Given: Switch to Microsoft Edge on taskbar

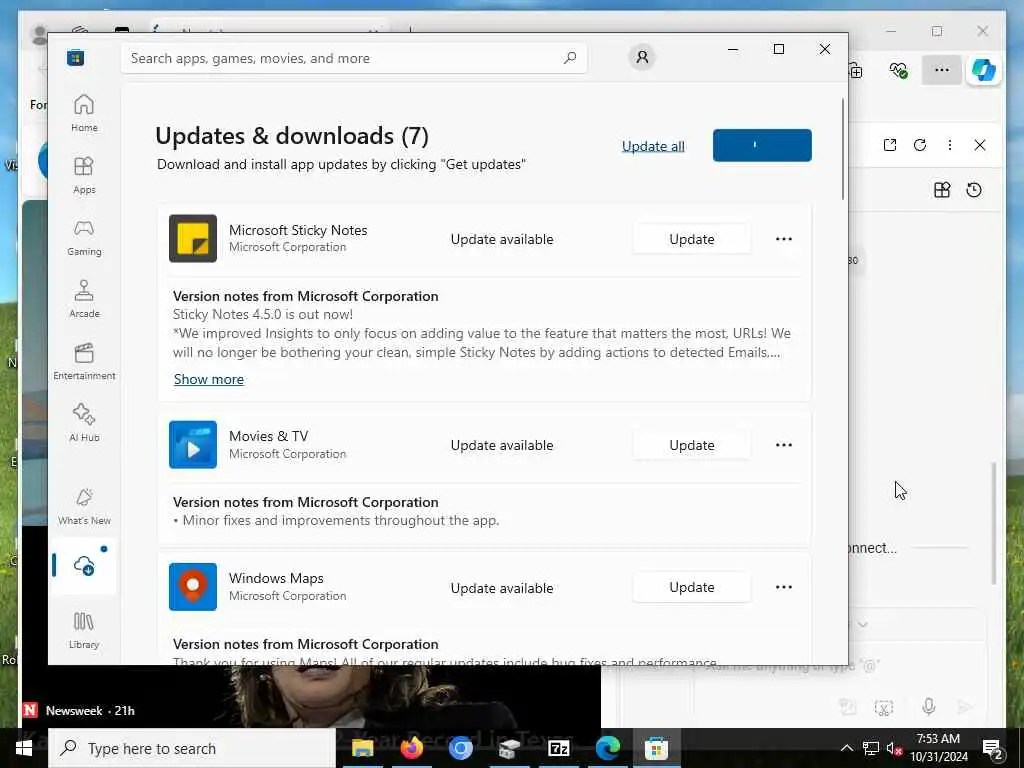Looking at the screenshot, I should click(607, 748).
